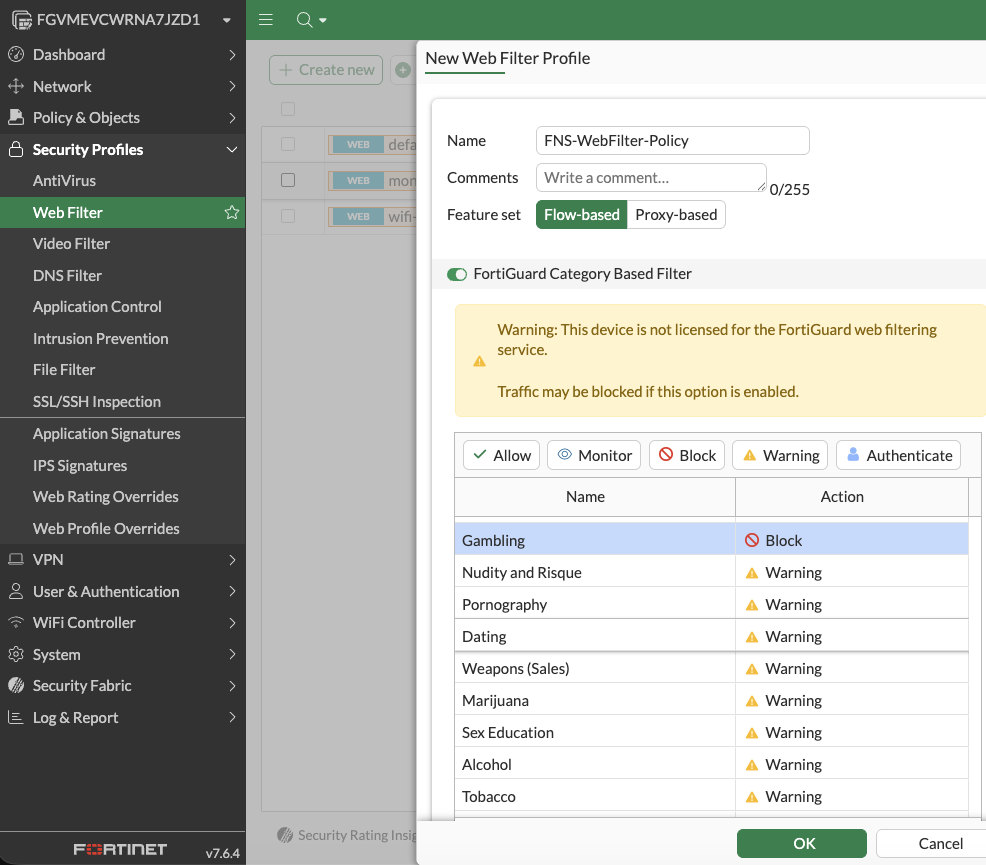This screenshot has height=865, width=986.
Task: Apply the Authenticate action
Action: (x=898, y=455)
